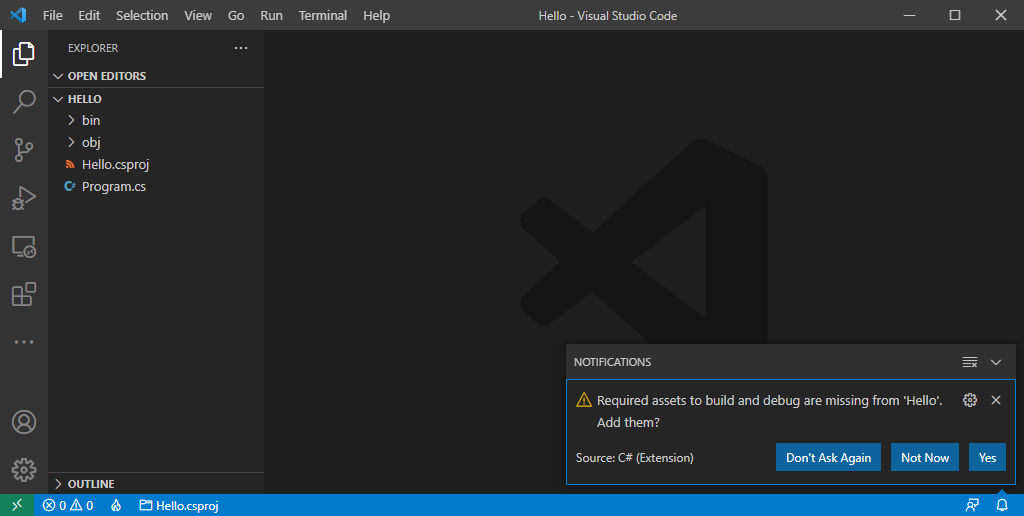
Task: Choose Not Now in the notification
Action: click(x=925, y=457)
